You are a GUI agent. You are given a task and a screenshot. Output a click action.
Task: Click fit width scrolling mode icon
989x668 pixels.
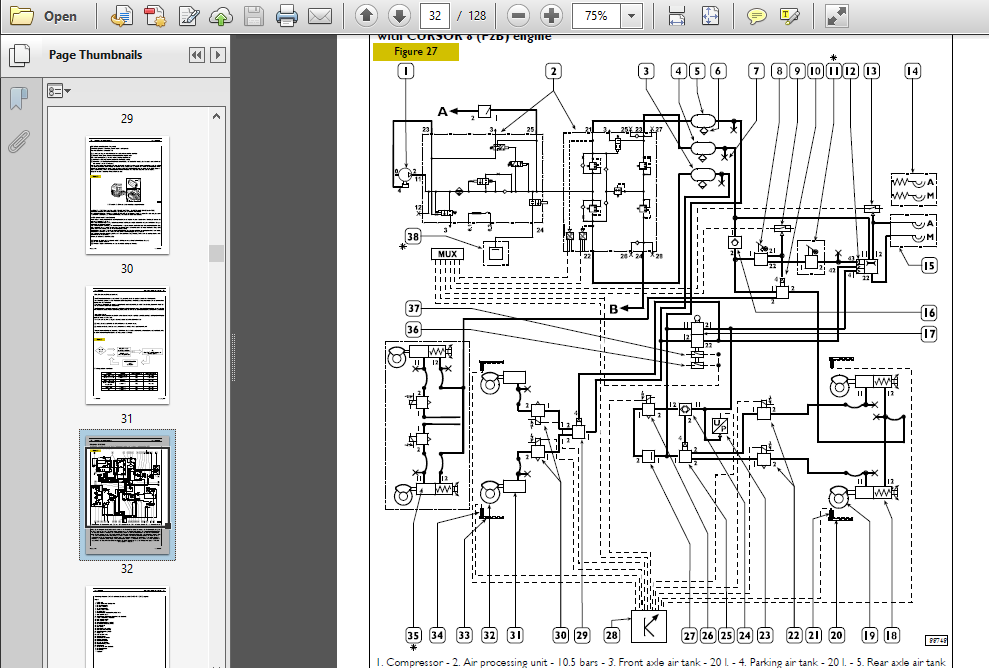point(677,16)
